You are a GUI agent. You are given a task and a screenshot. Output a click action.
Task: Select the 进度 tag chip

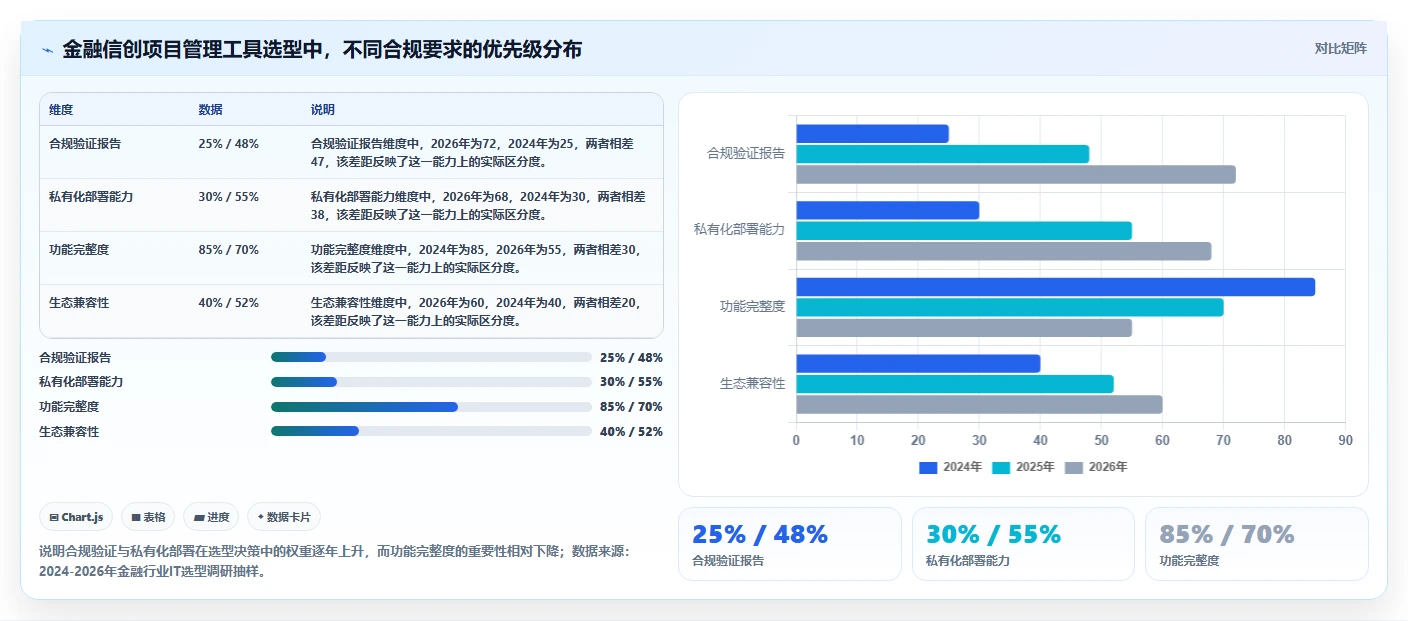click(211, 517)
